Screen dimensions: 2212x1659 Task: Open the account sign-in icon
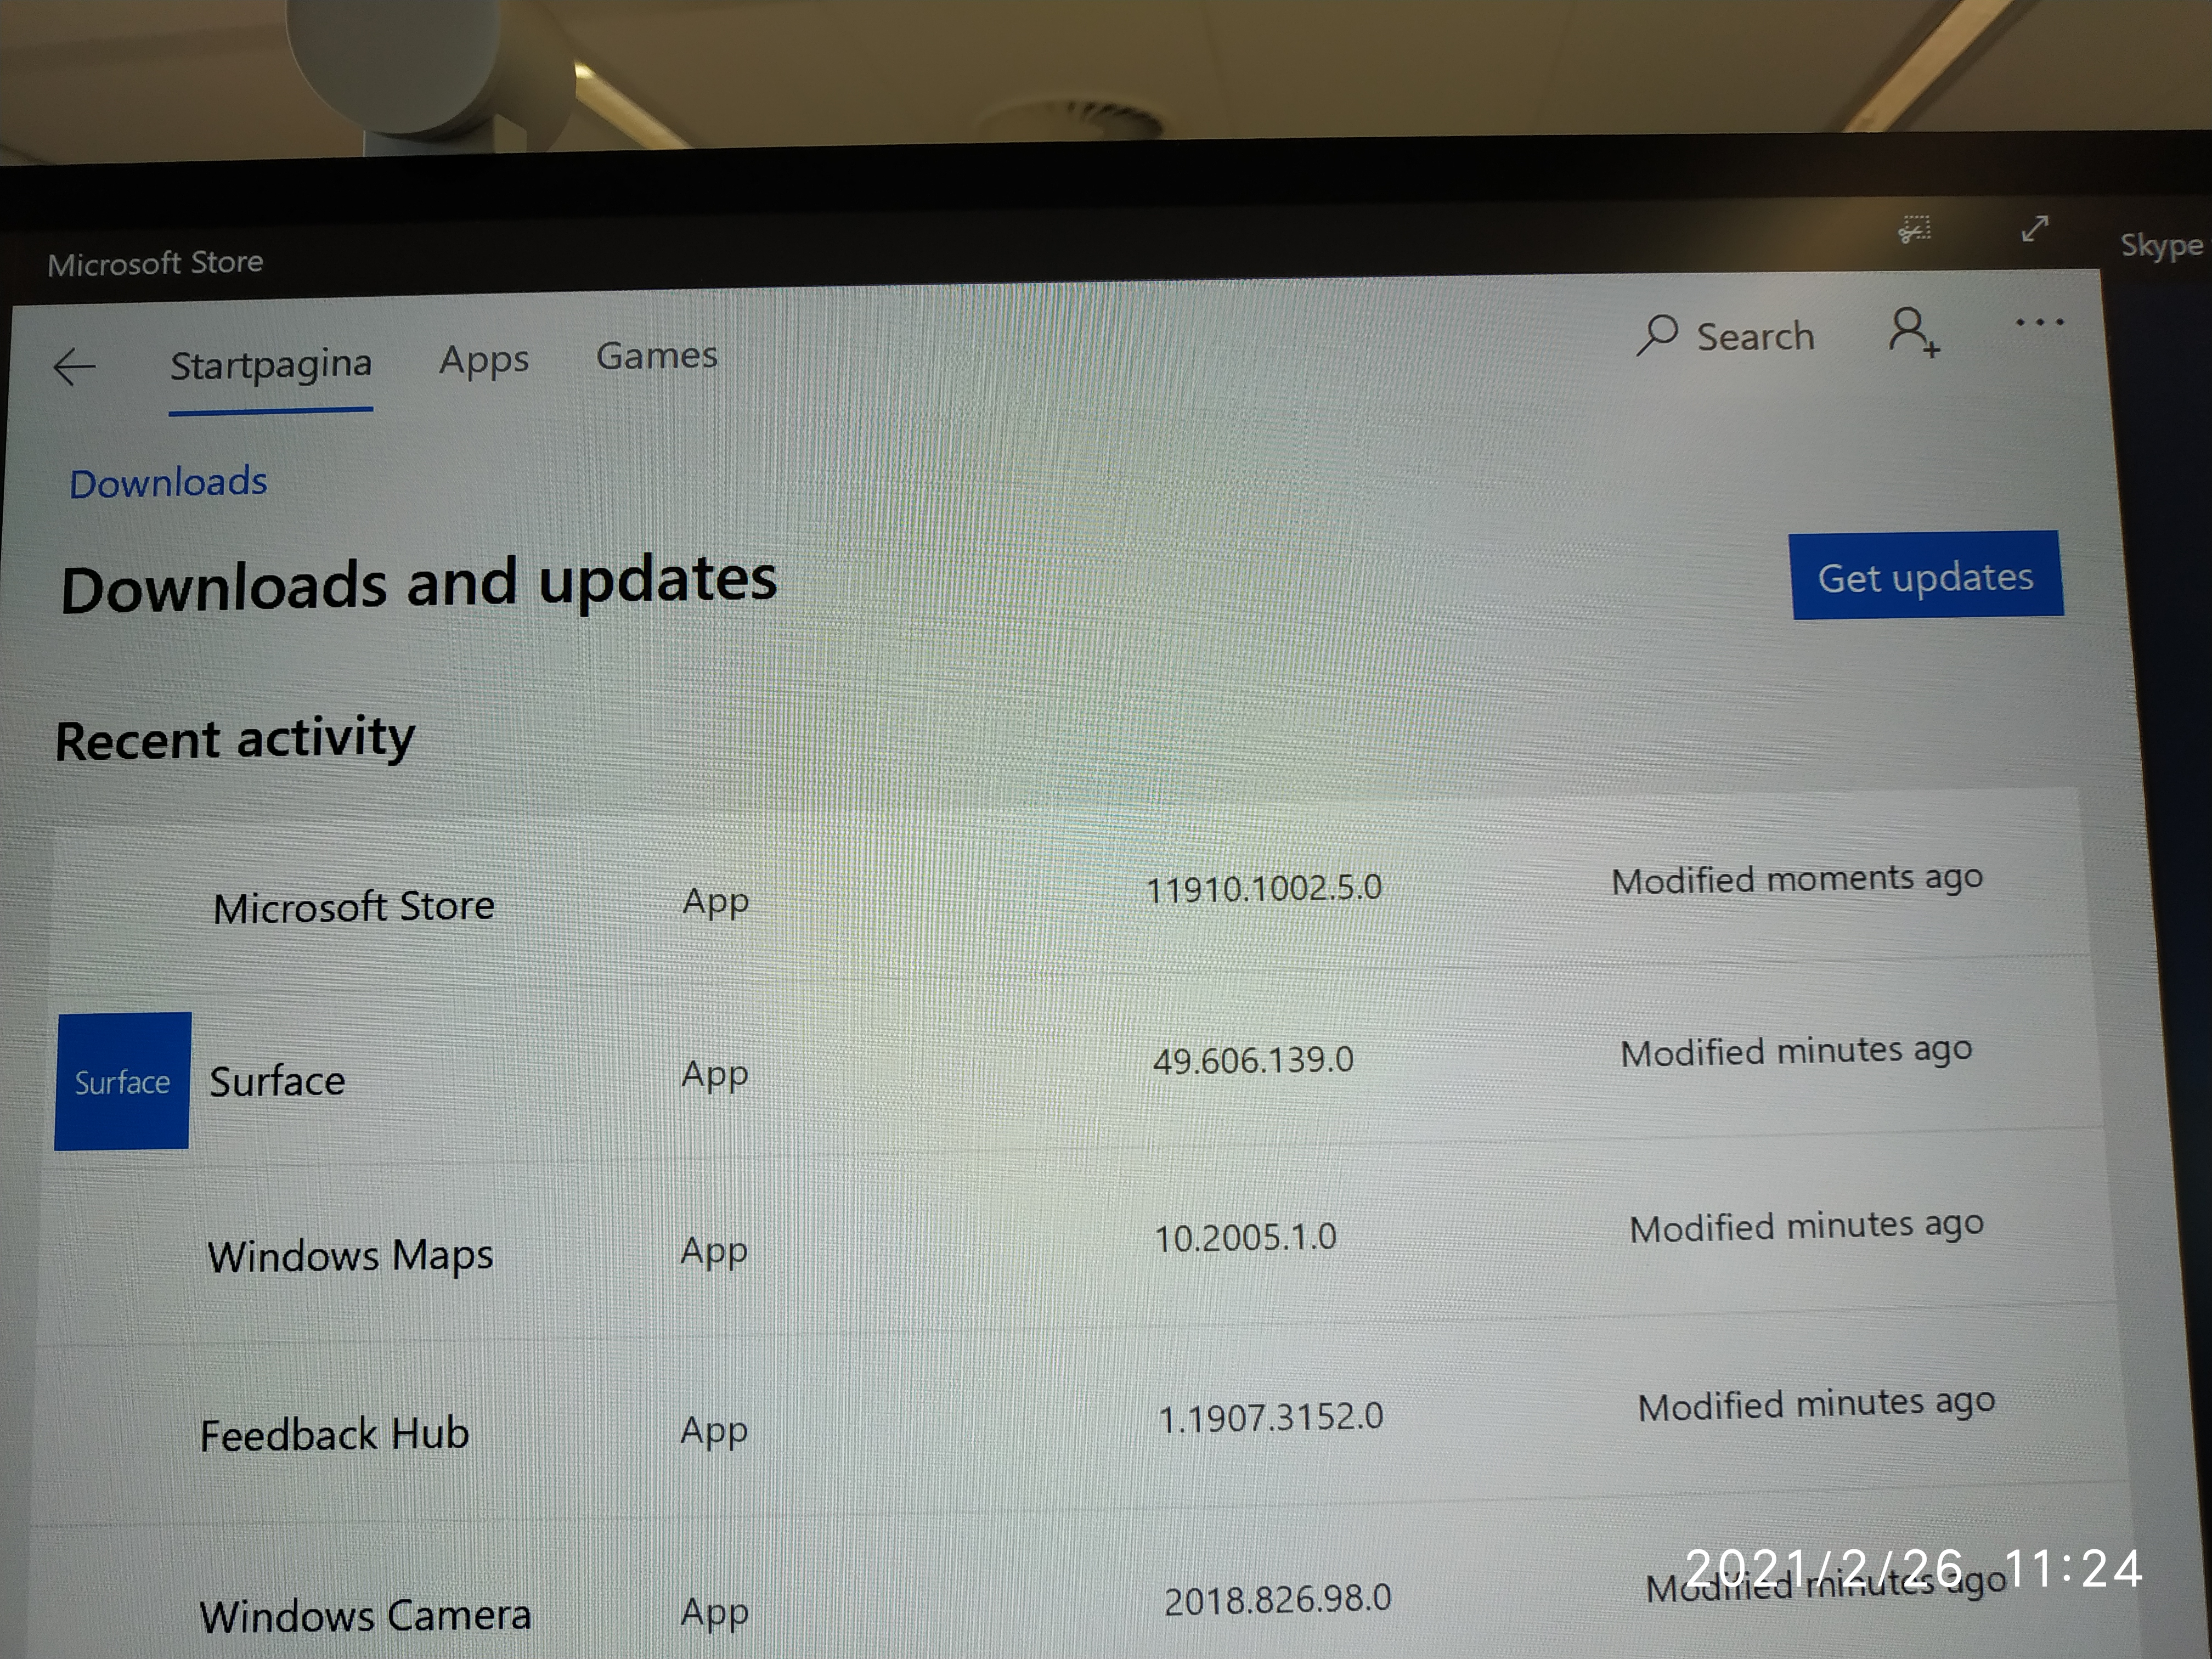[x=1912, y=331]
